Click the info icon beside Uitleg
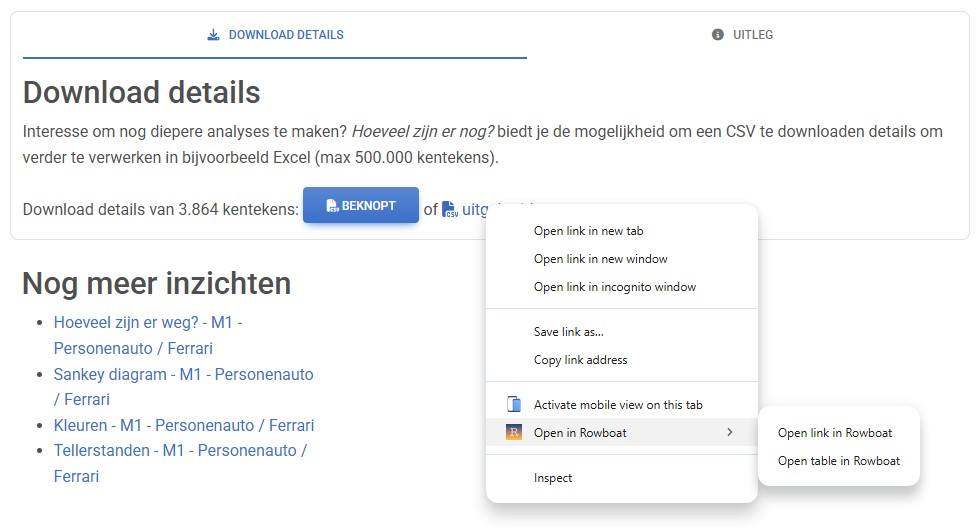Viewport: 980px width, 528px height. pyautogui.click(x=717, y=35)
